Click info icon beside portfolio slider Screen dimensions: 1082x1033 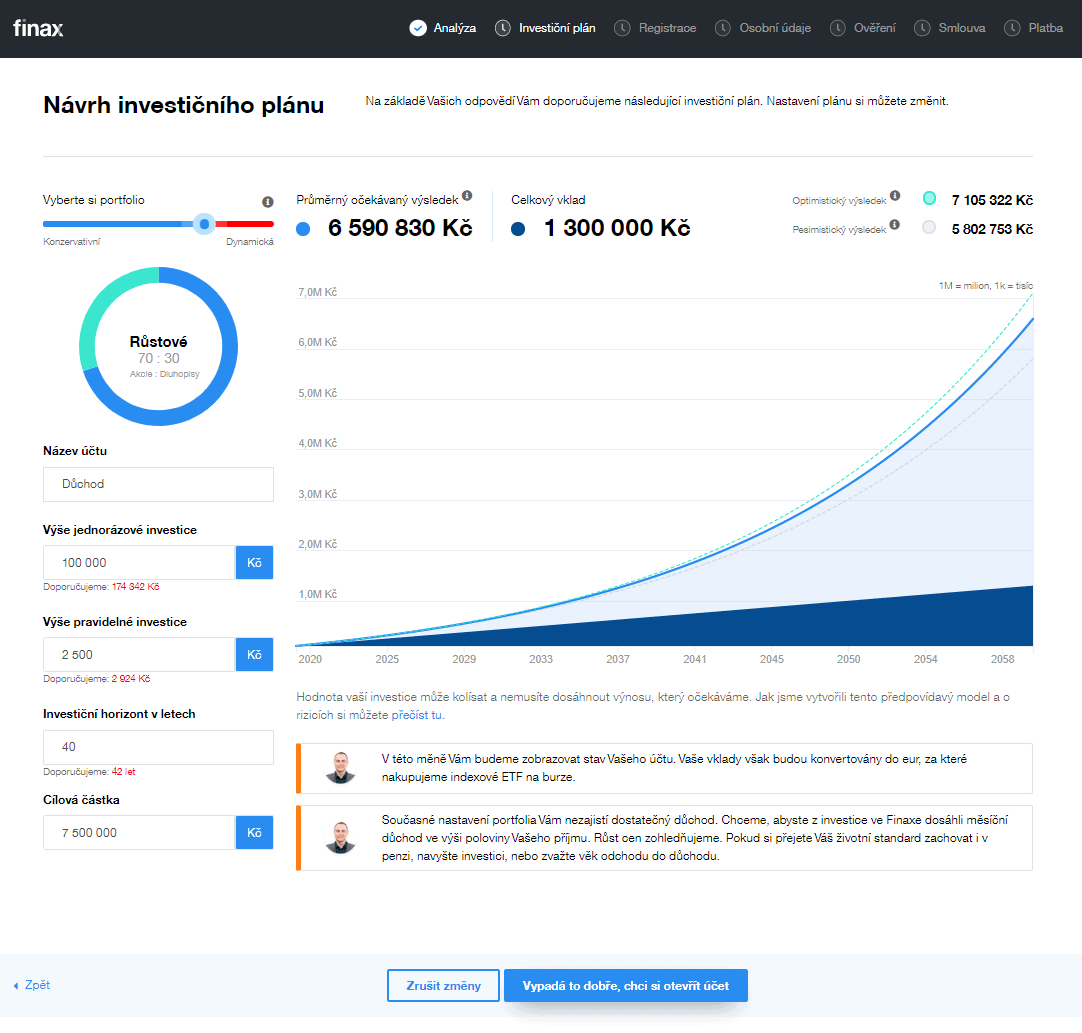(x=267, y=201)
